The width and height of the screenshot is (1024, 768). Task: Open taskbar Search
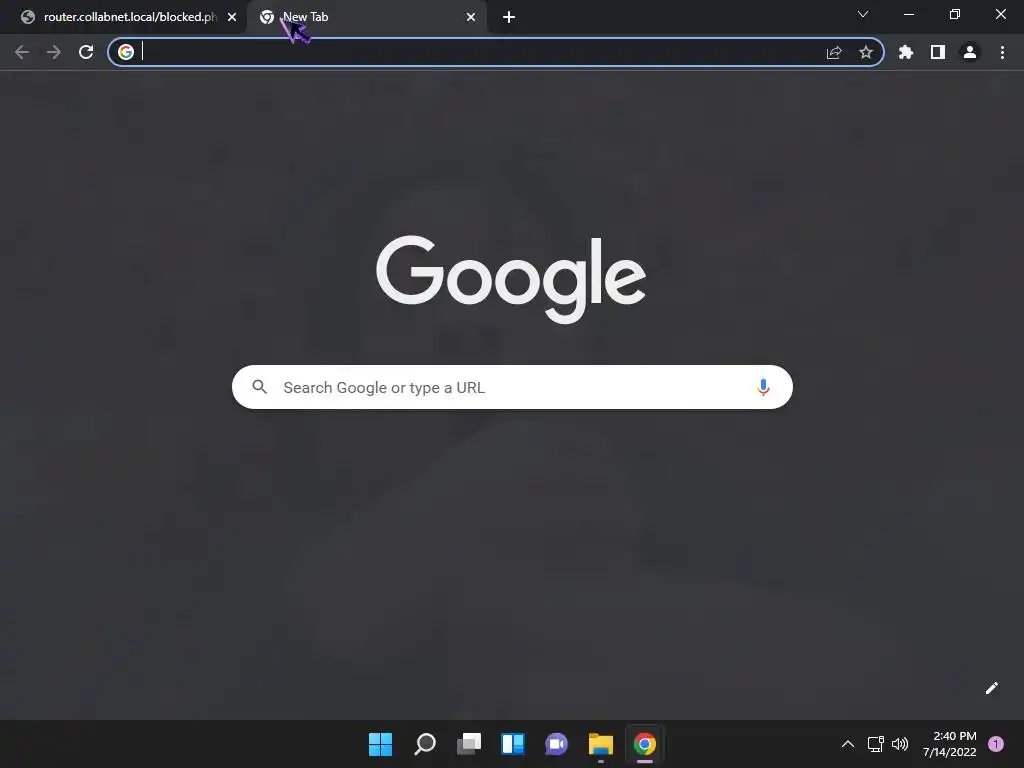[424, 744]
